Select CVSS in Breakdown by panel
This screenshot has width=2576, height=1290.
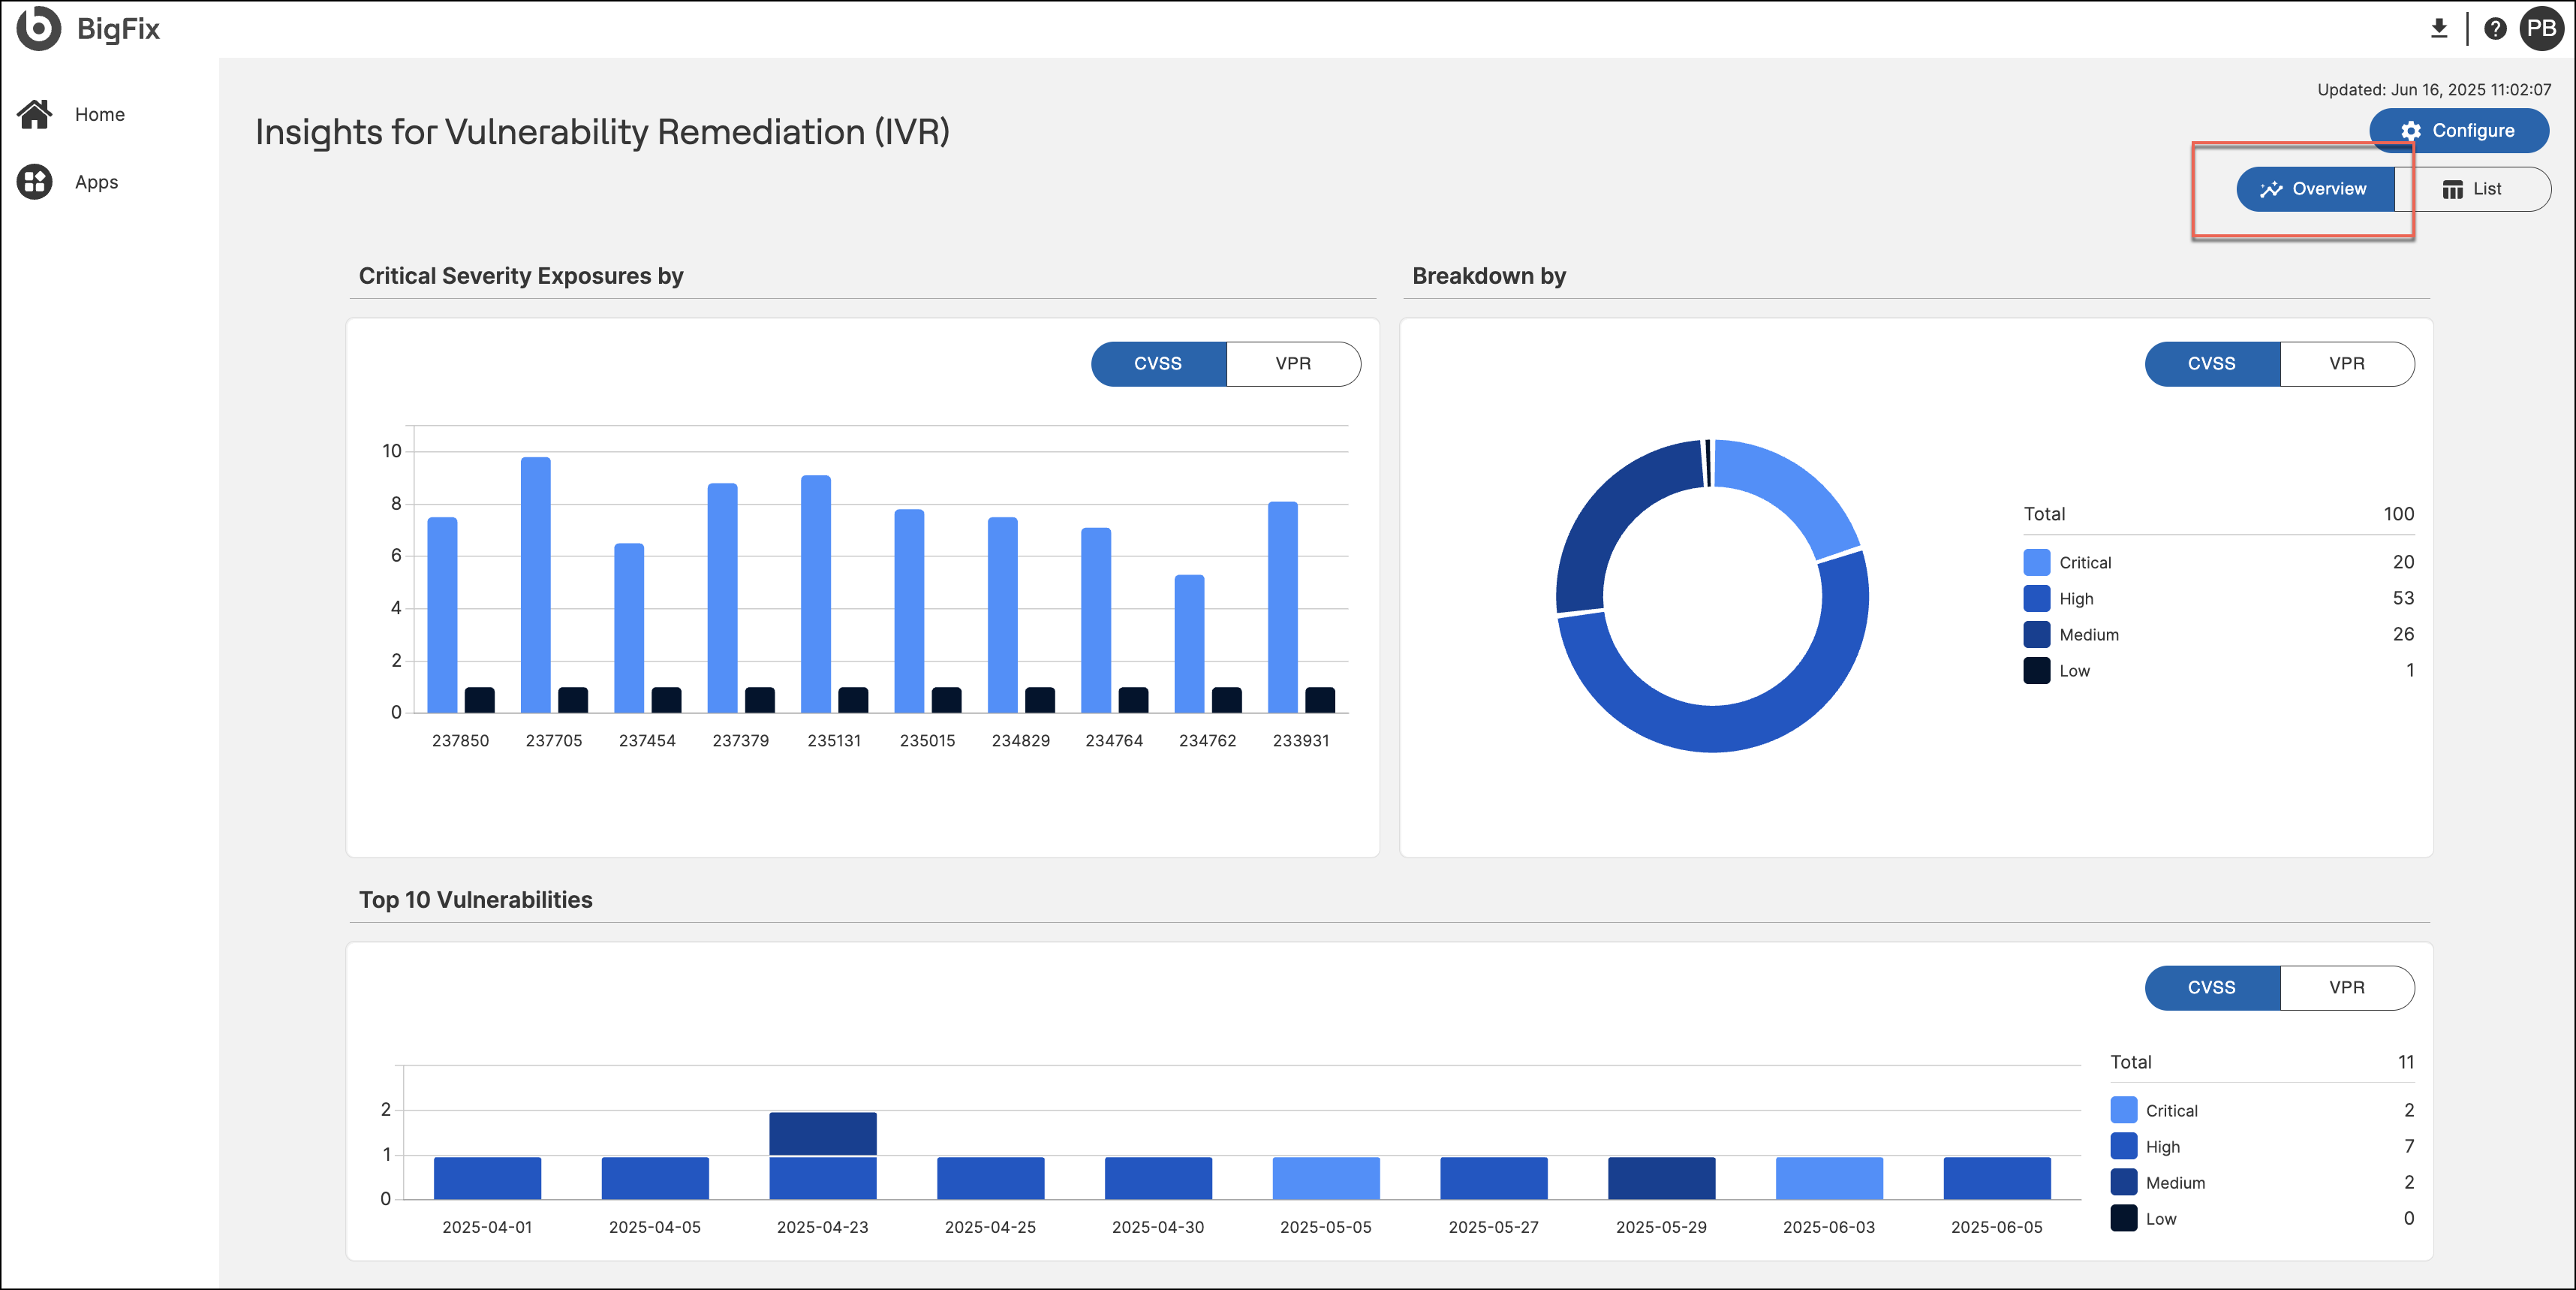click(x=2211, y=364)
